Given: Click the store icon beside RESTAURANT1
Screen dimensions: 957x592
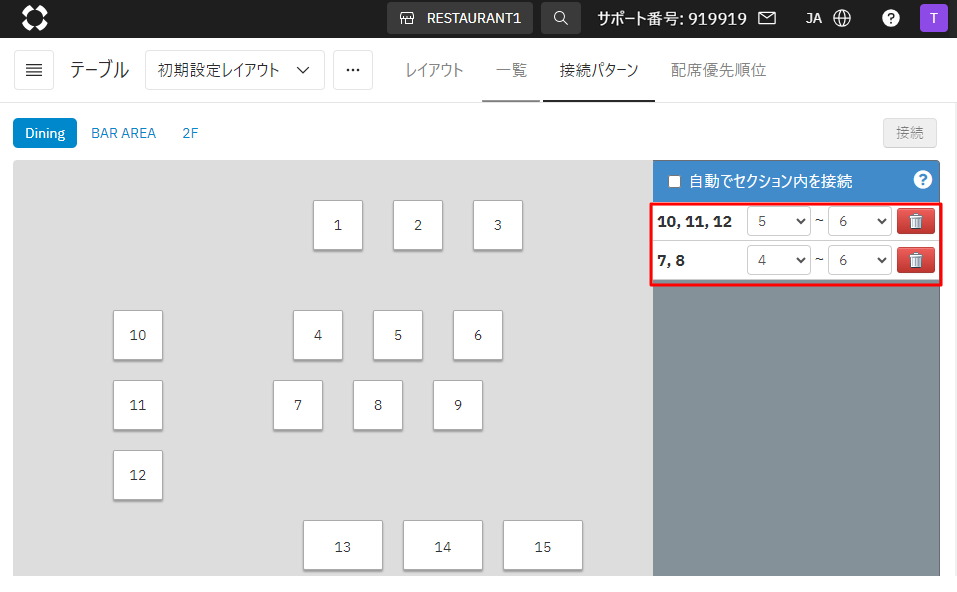Looking at the screenshot, I should coord(407,18).
